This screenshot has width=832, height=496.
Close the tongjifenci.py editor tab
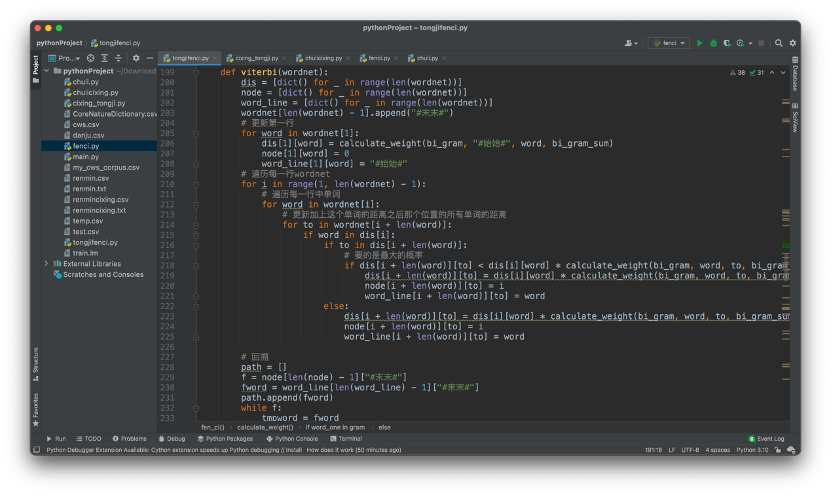(215, 58)
